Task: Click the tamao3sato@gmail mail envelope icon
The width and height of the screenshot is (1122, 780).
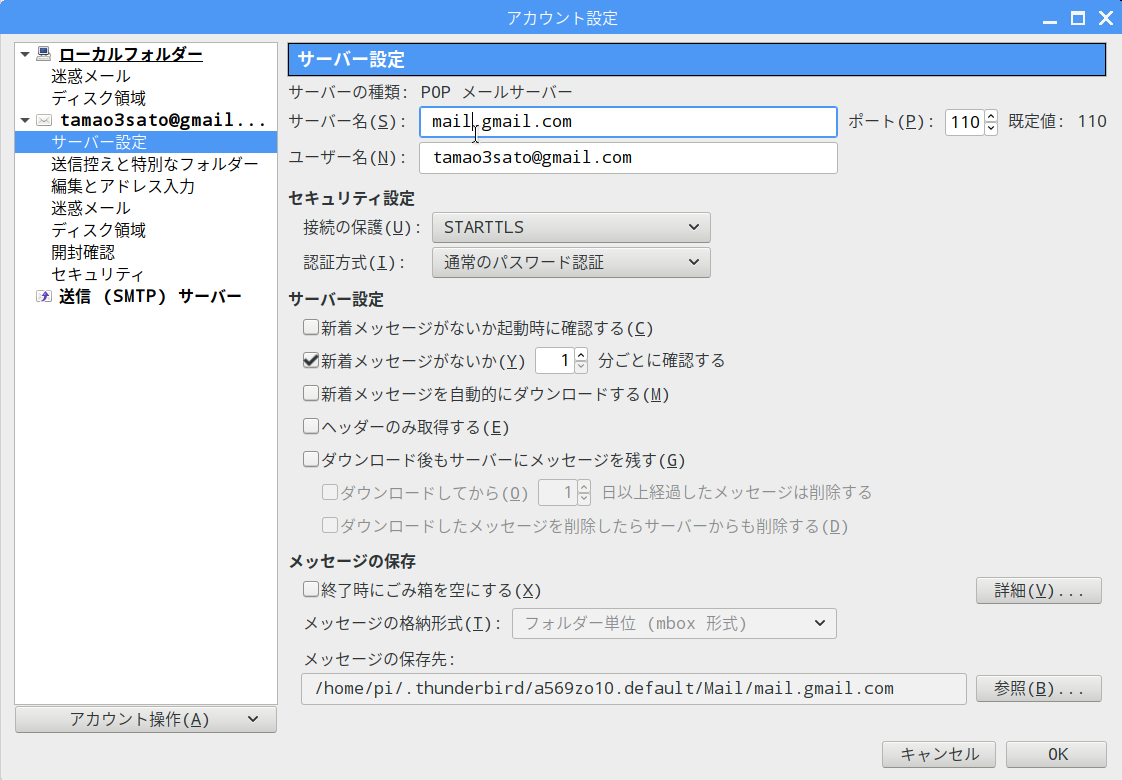Action: click(x=44, y=120)
